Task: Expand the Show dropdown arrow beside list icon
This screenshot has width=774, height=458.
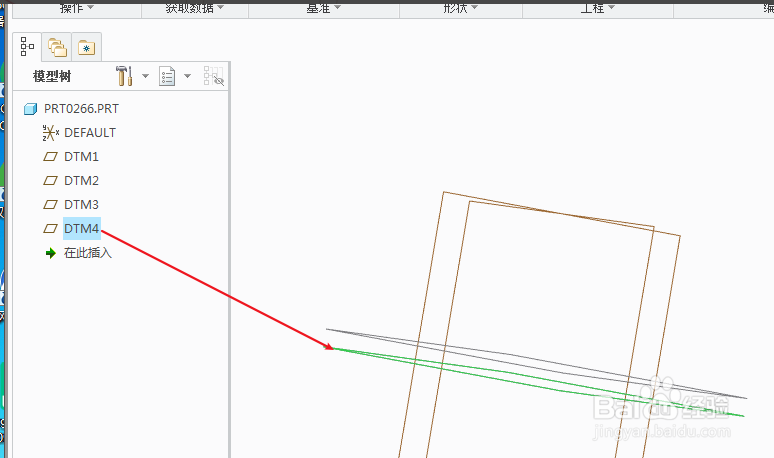Action: [187, 76]
